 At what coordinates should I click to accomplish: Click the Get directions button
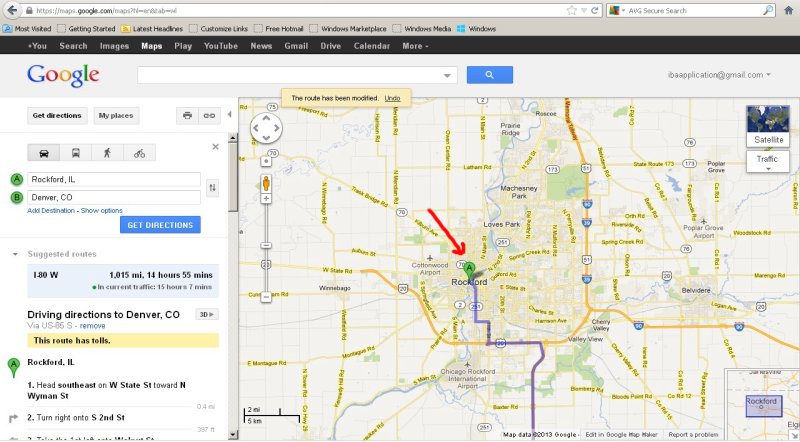point(57,116)
